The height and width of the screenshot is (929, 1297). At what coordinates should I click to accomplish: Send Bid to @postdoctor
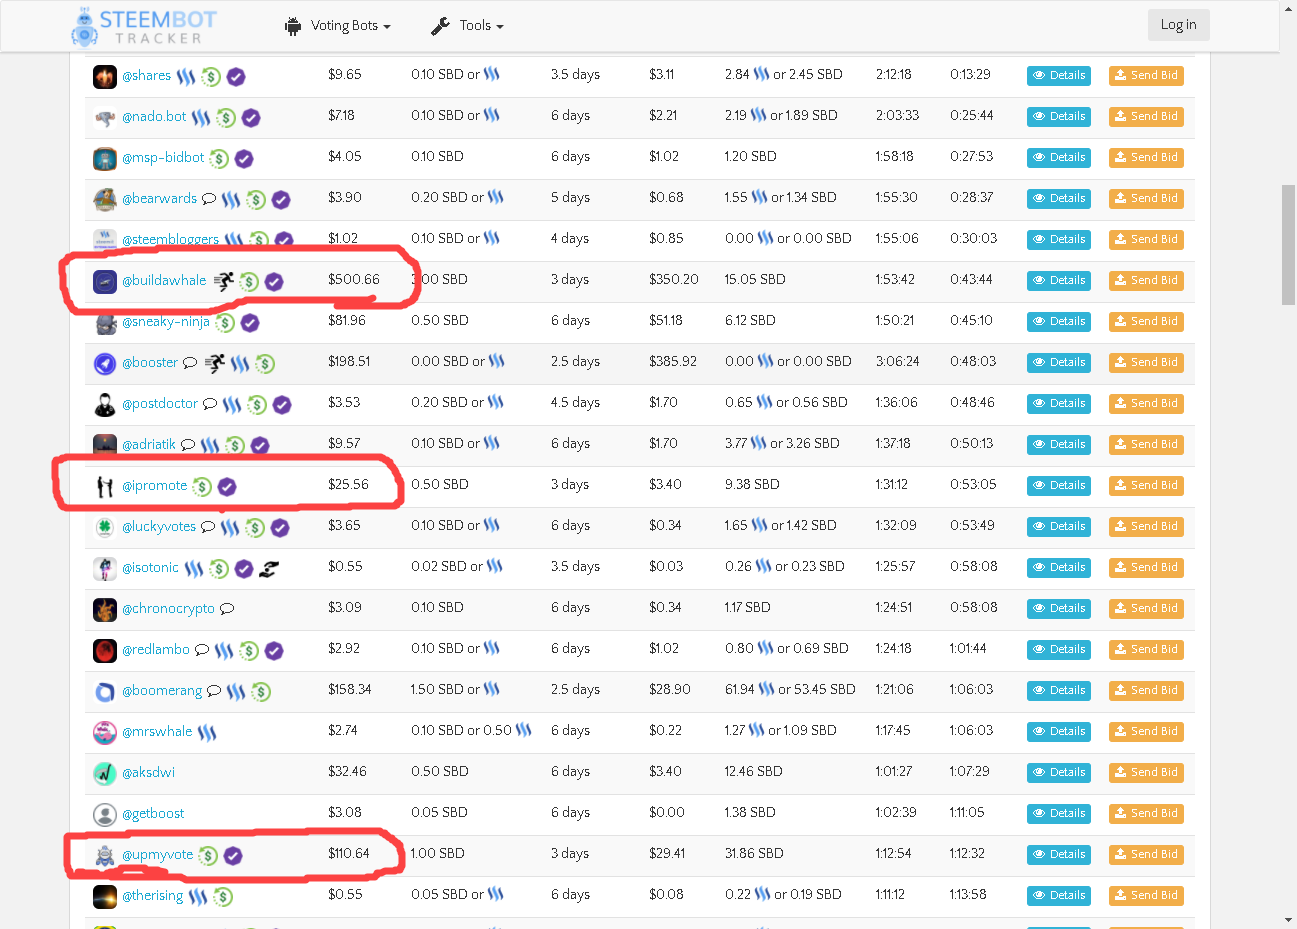tap(1146, 404)
